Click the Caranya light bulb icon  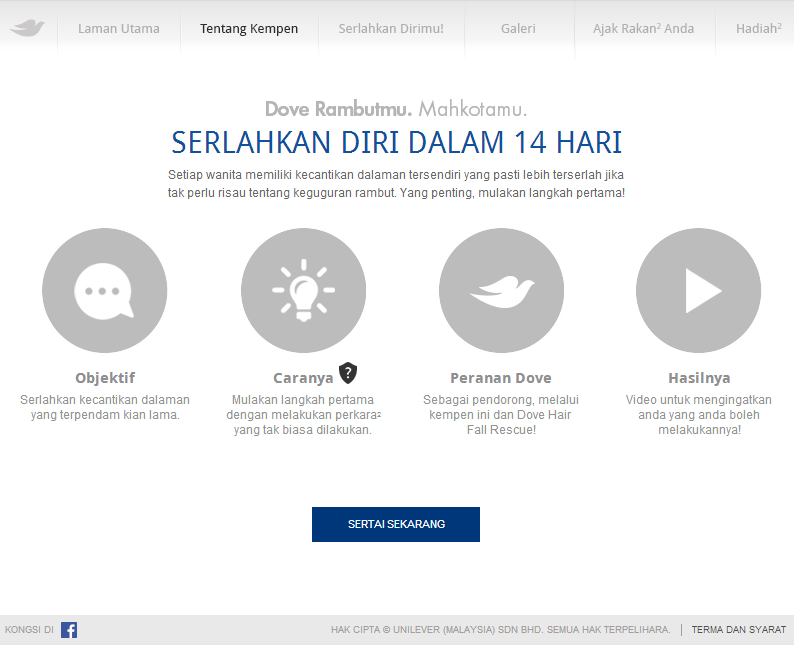tap(303, 291)
